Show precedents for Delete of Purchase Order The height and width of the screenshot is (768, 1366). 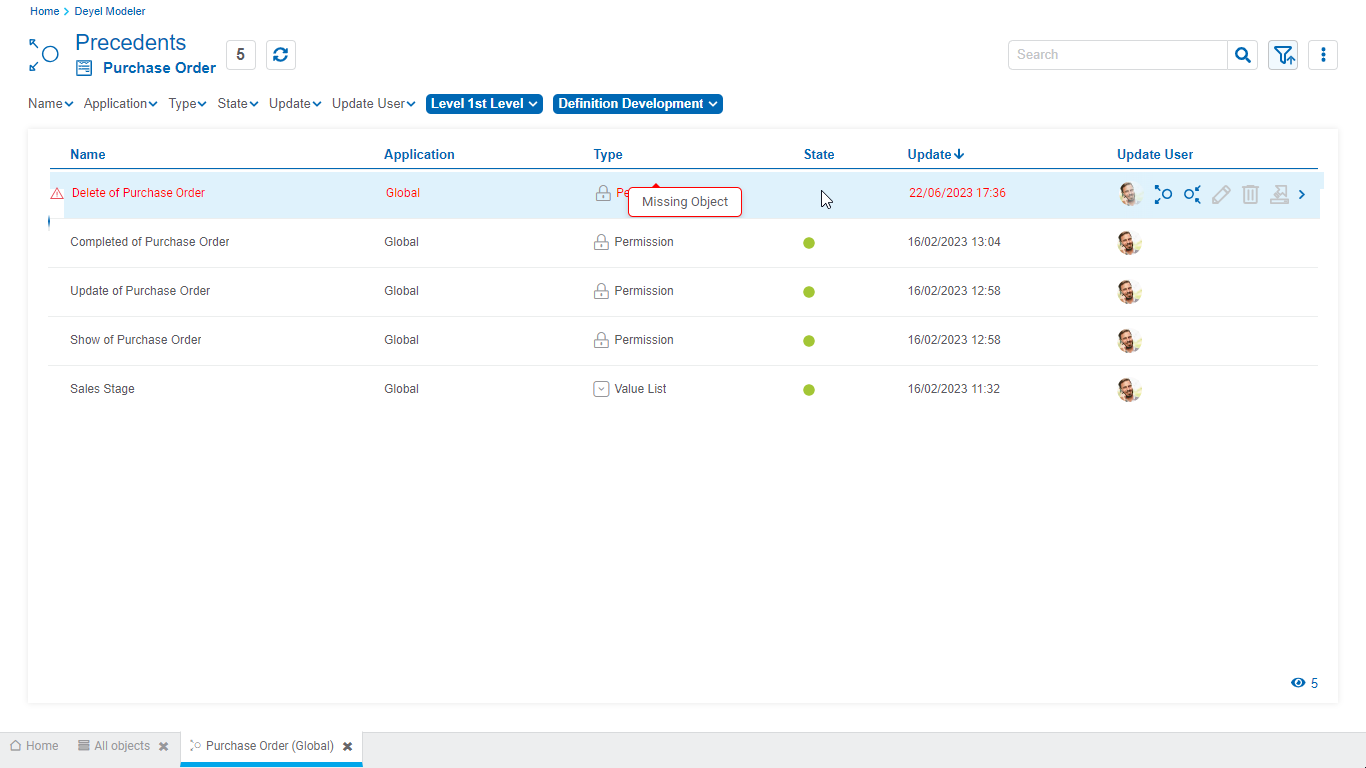(1162, 195)
